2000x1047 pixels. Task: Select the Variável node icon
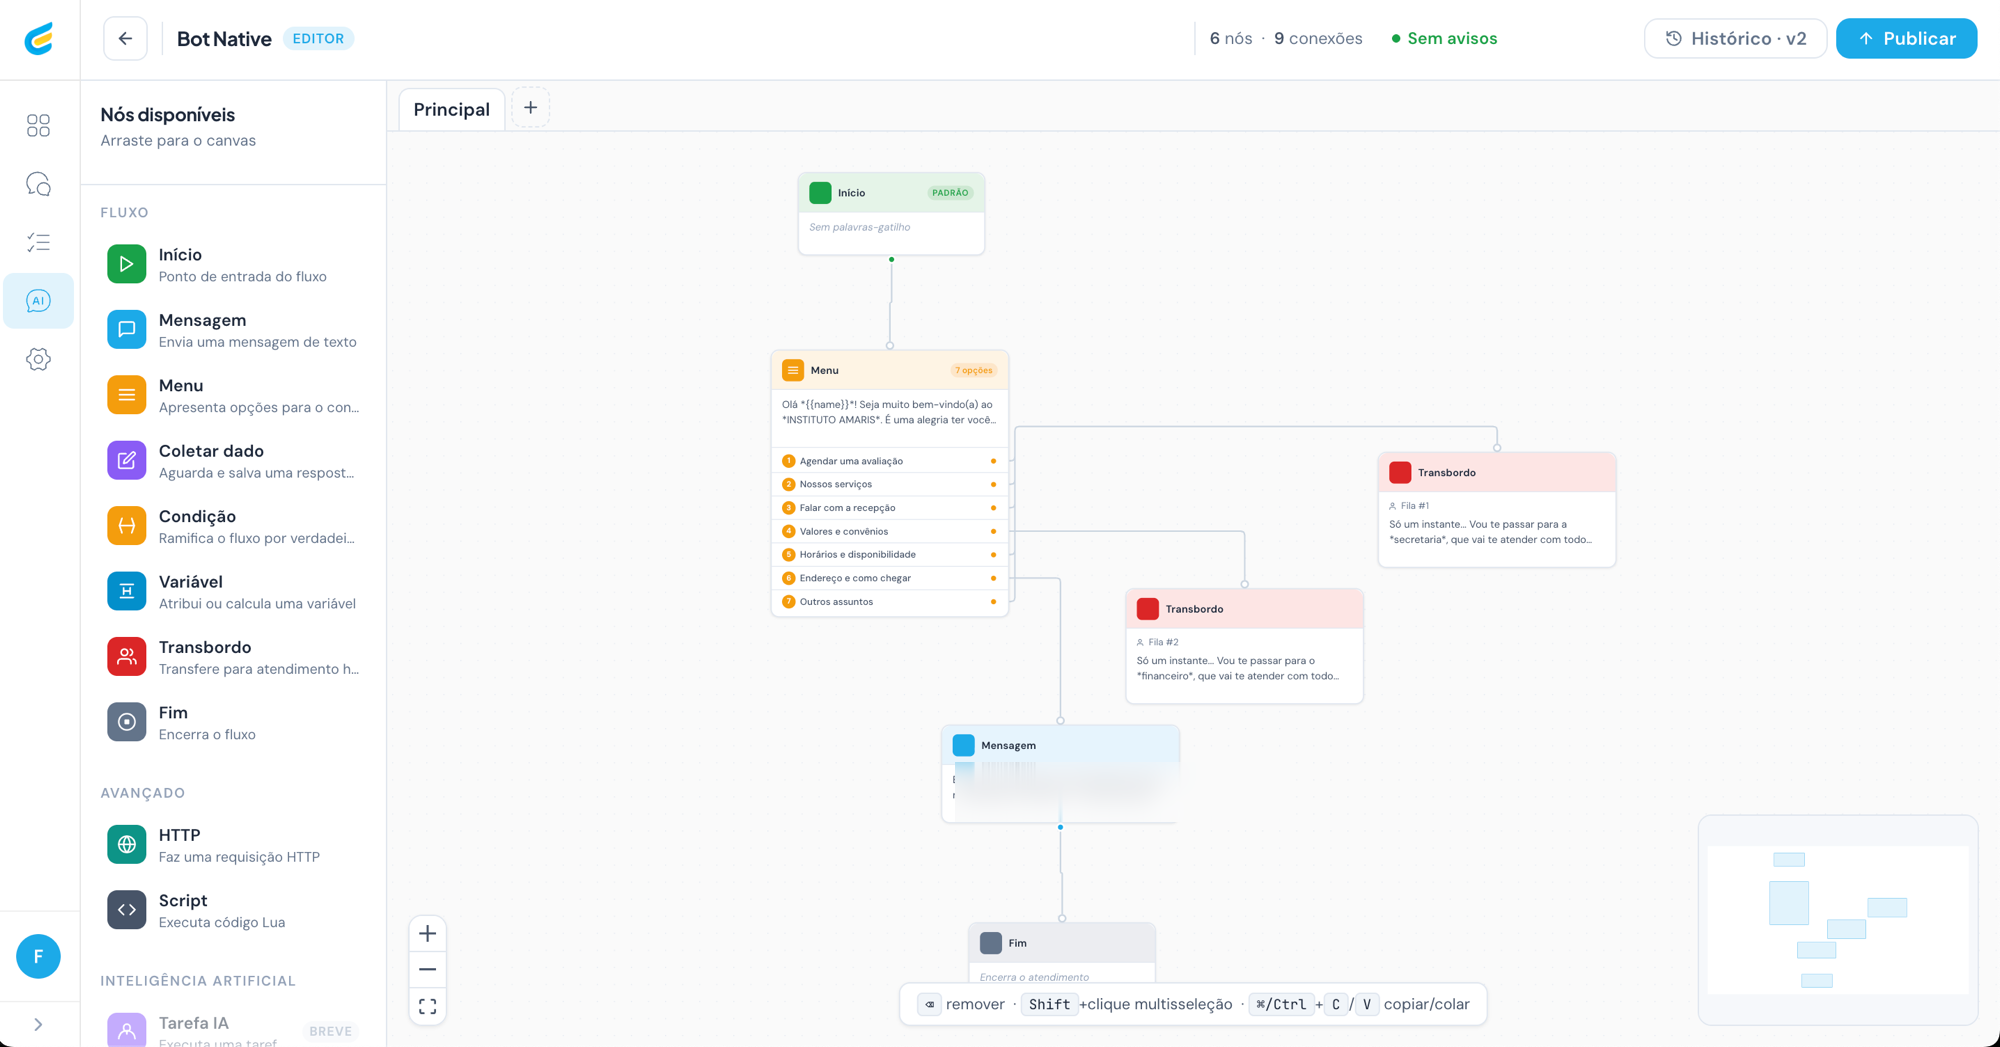tap(127, 591)
